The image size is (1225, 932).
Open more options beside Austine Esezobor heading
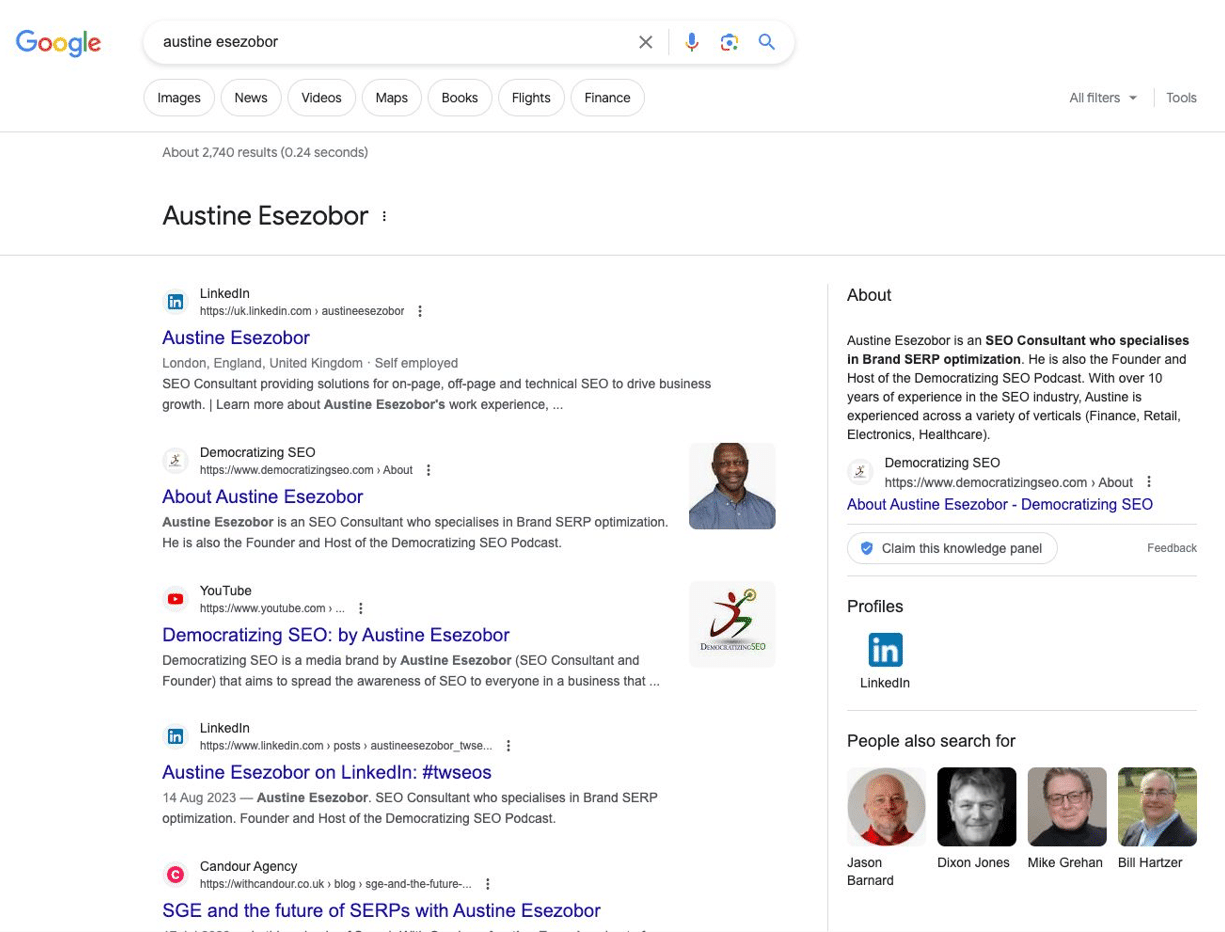(x=384, y=216)
